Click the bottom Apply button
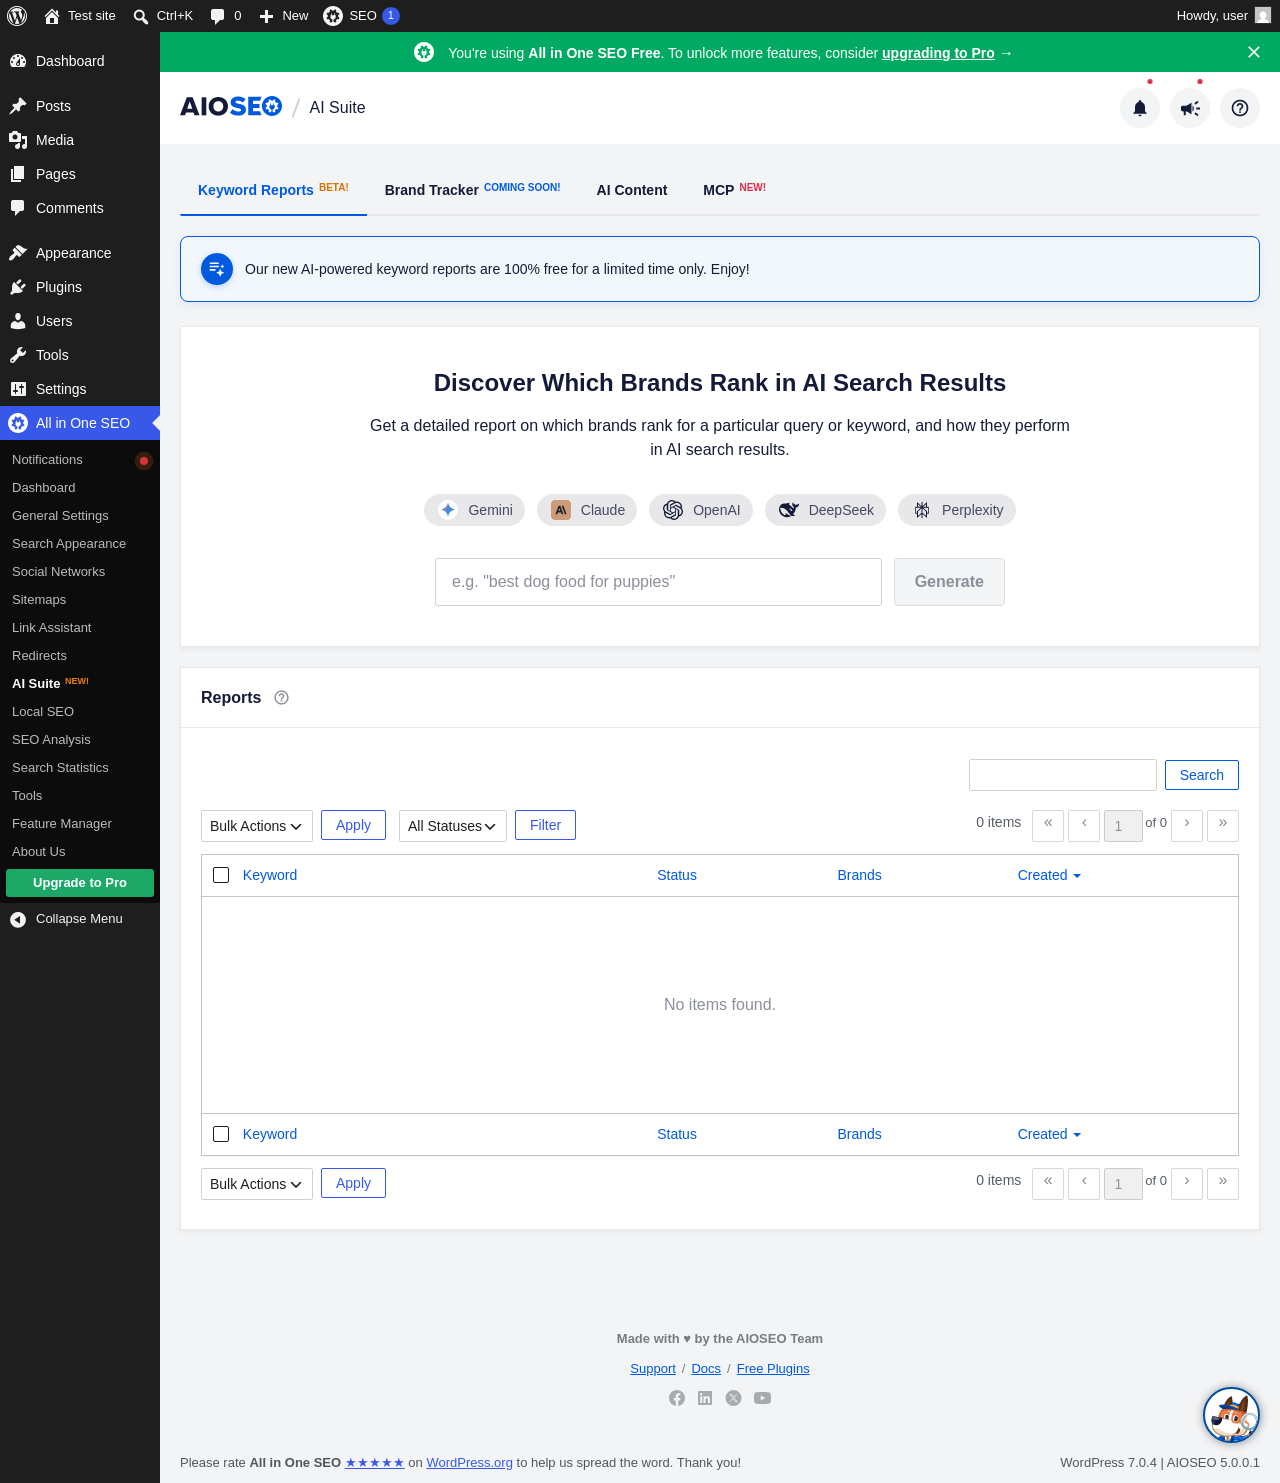 pos(353,1183)
